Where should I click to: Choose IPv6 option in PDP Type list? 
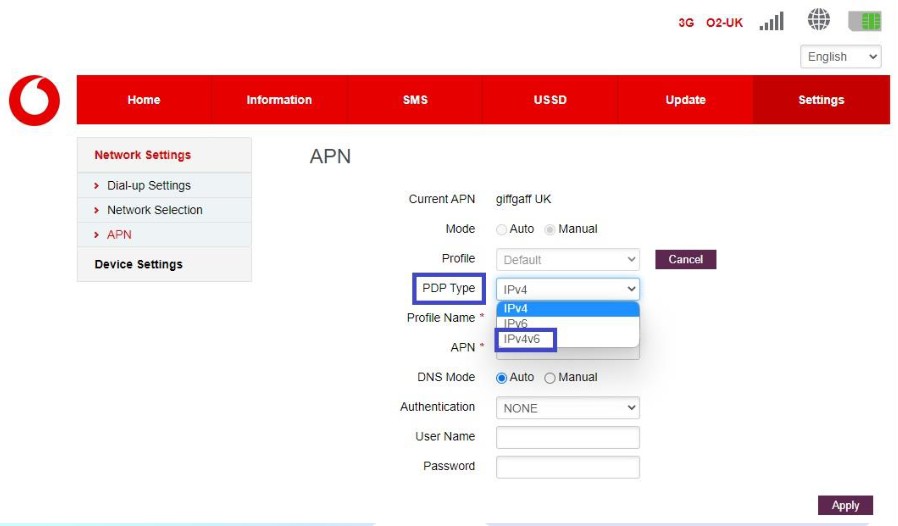pos(516,324)
